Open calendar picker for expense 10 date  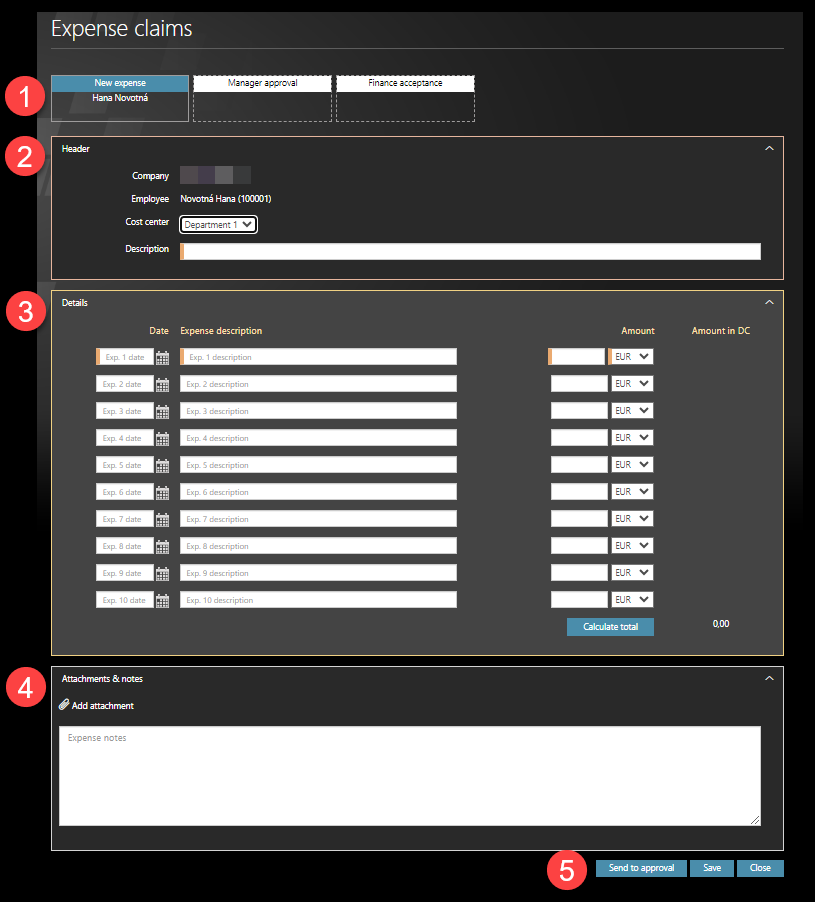pyautogui.click(x=162, y=600)
